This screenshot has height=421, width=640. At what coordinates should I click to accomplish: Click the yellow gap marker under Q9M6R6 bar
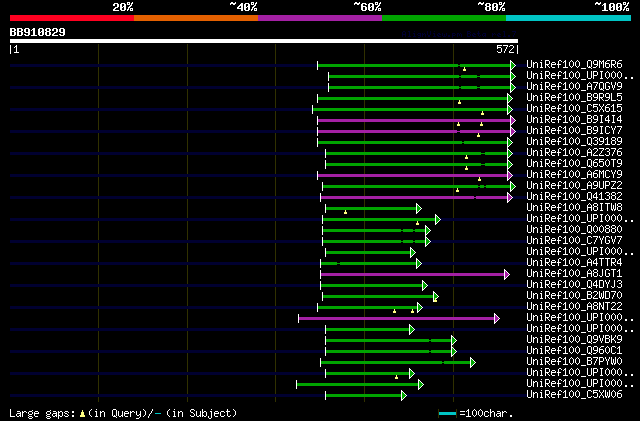tap(464, 69)
